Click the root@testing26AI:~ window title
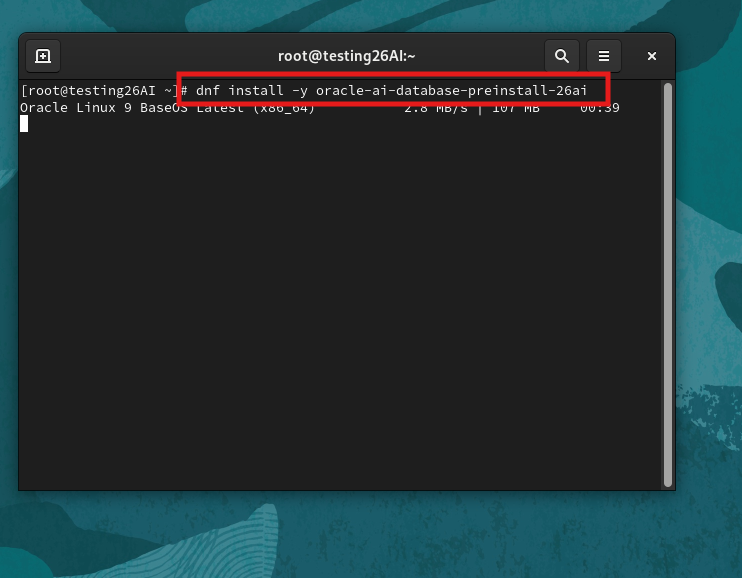This screenshot has width=742, height=578. tap(347, 56)
